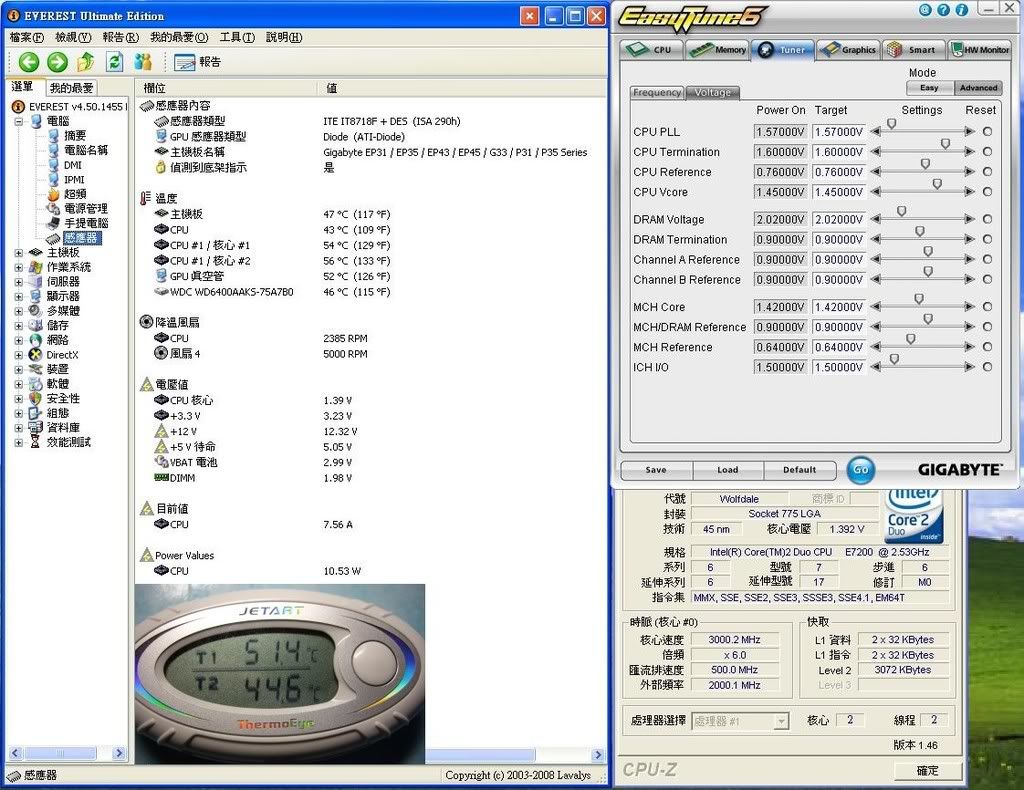Viewport: 1024px width, 790px height.
Task: Select 效能測試 benchmark tree item
Action: [x=69, y=442]
